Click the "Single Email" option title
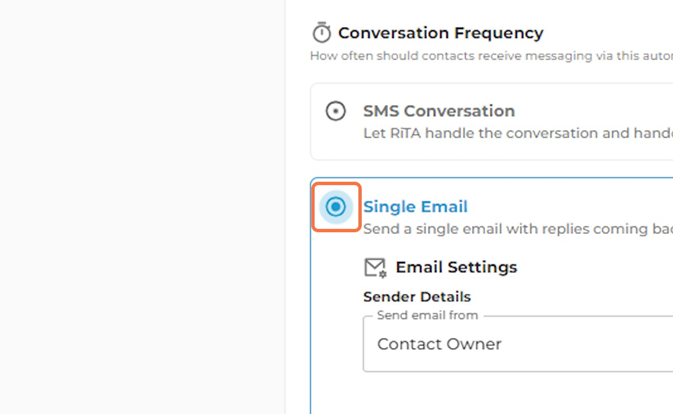673x414 pixels. tap(415, 207)
